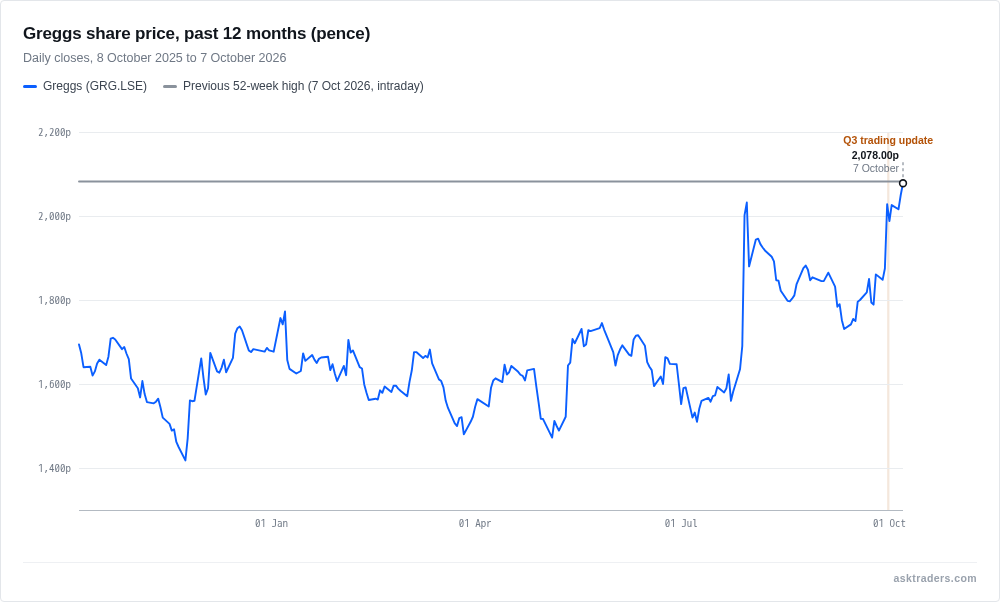Screen dimensions: 1000x602
Task: Click the 01 Apr x-axis label
Action: 474,524
